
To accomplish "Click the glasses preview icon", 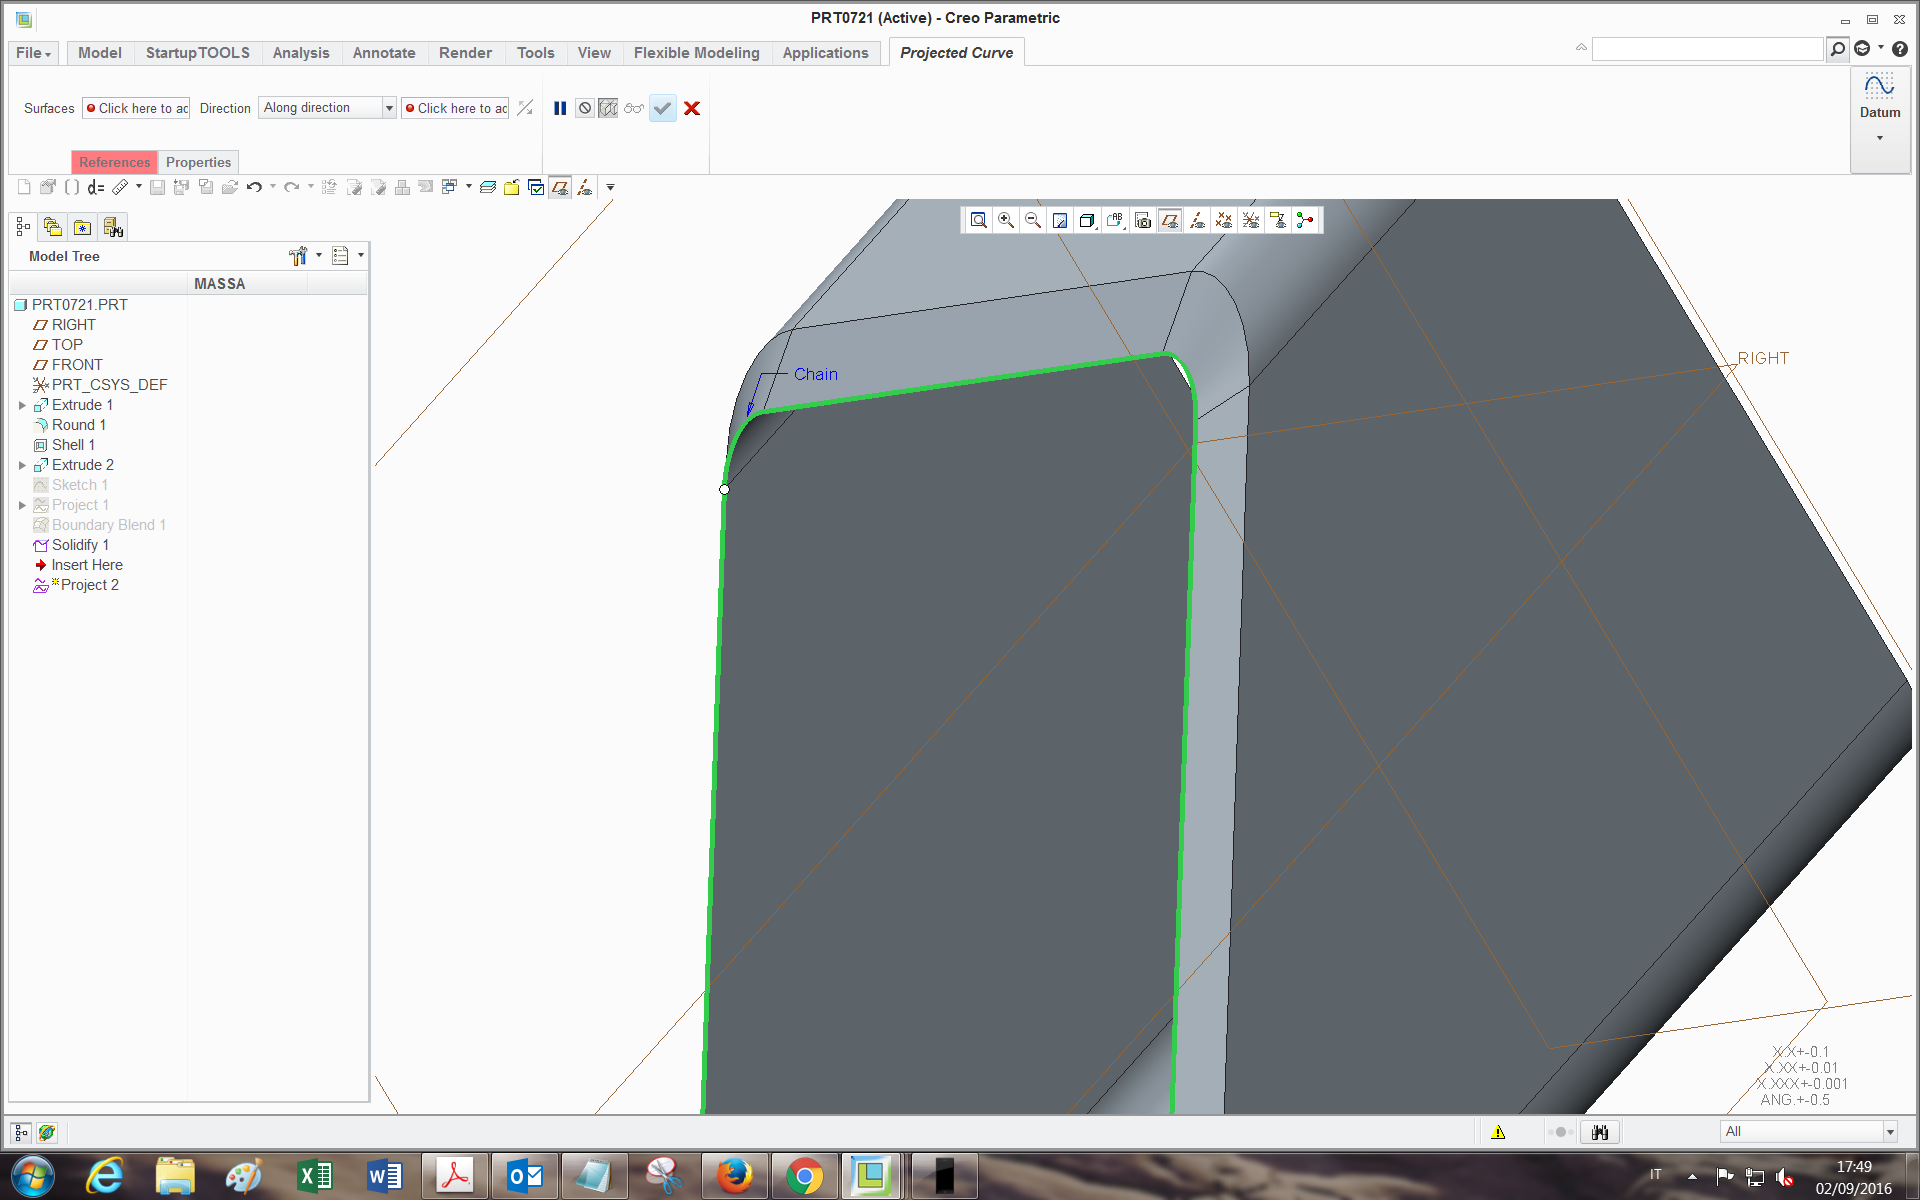I will click(634, 108).
